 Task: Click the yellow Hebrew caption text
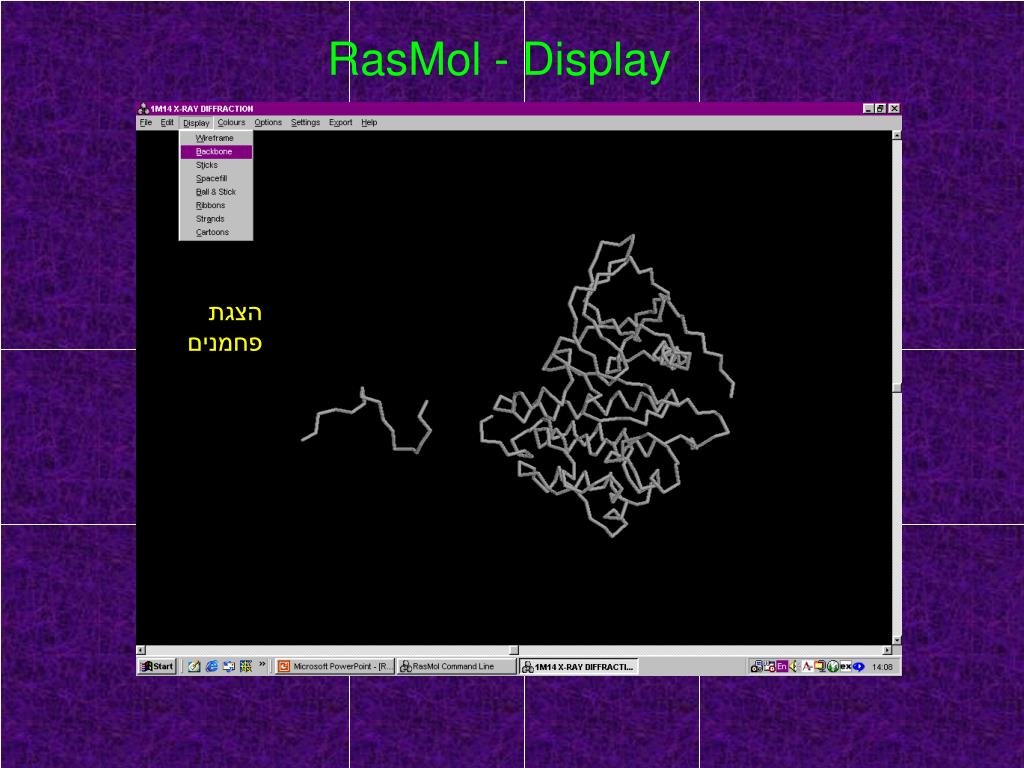(x=225, y=327)
